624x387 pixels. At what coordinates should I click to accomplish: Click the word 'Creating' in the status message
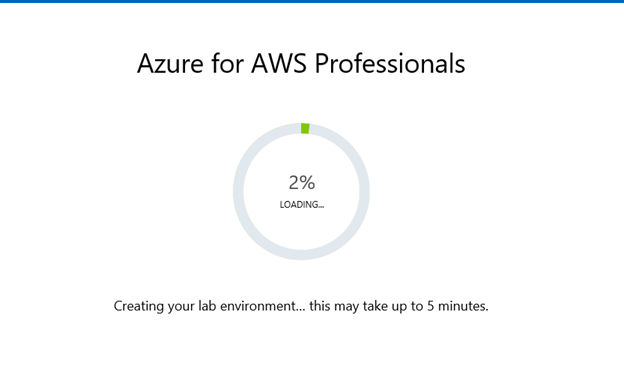coord(138,306)
